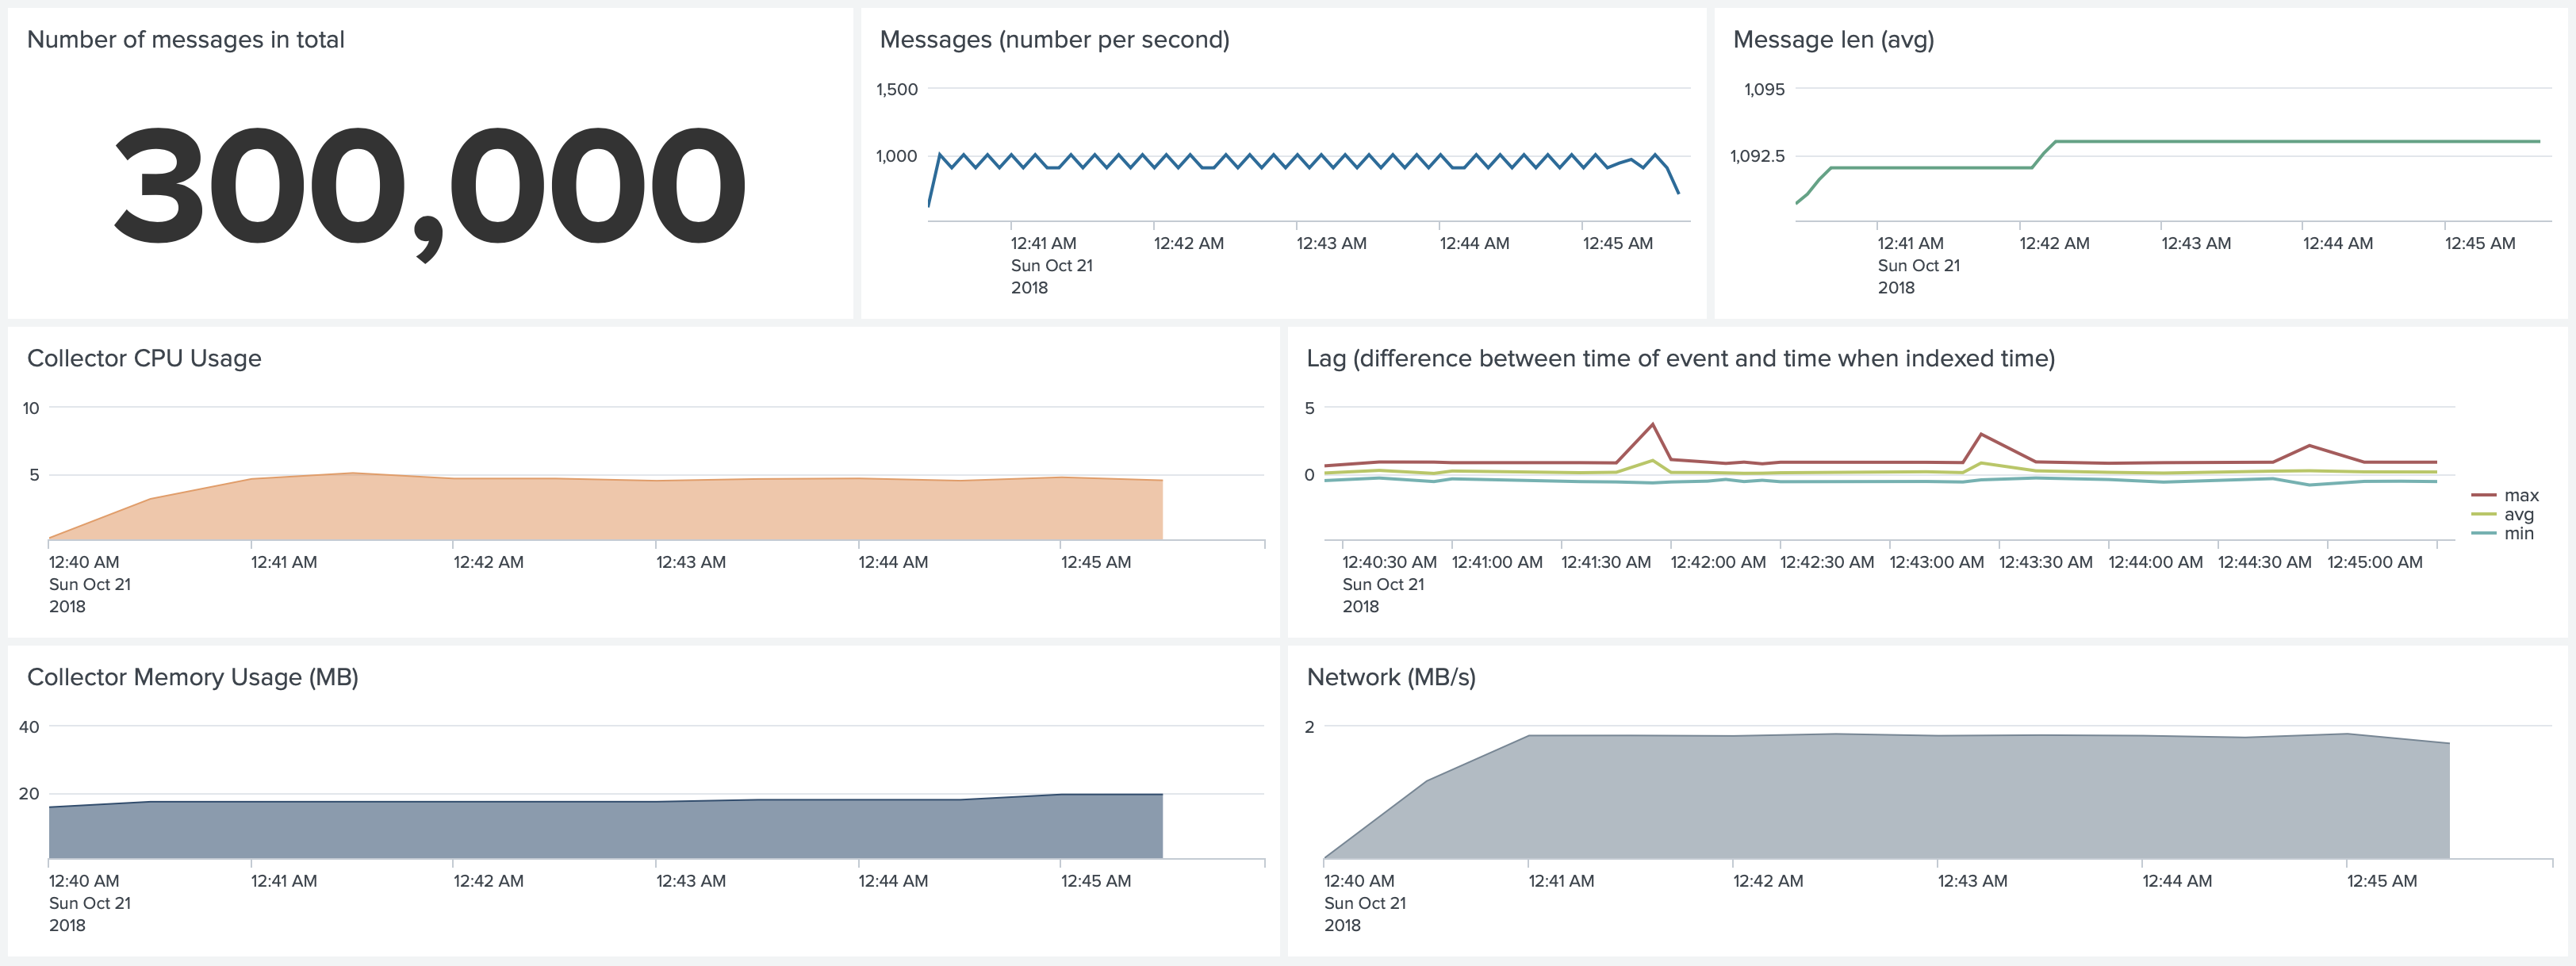Click the Message len (avg) panel title
The image size is (2576, 966).
click(1833, 39)
